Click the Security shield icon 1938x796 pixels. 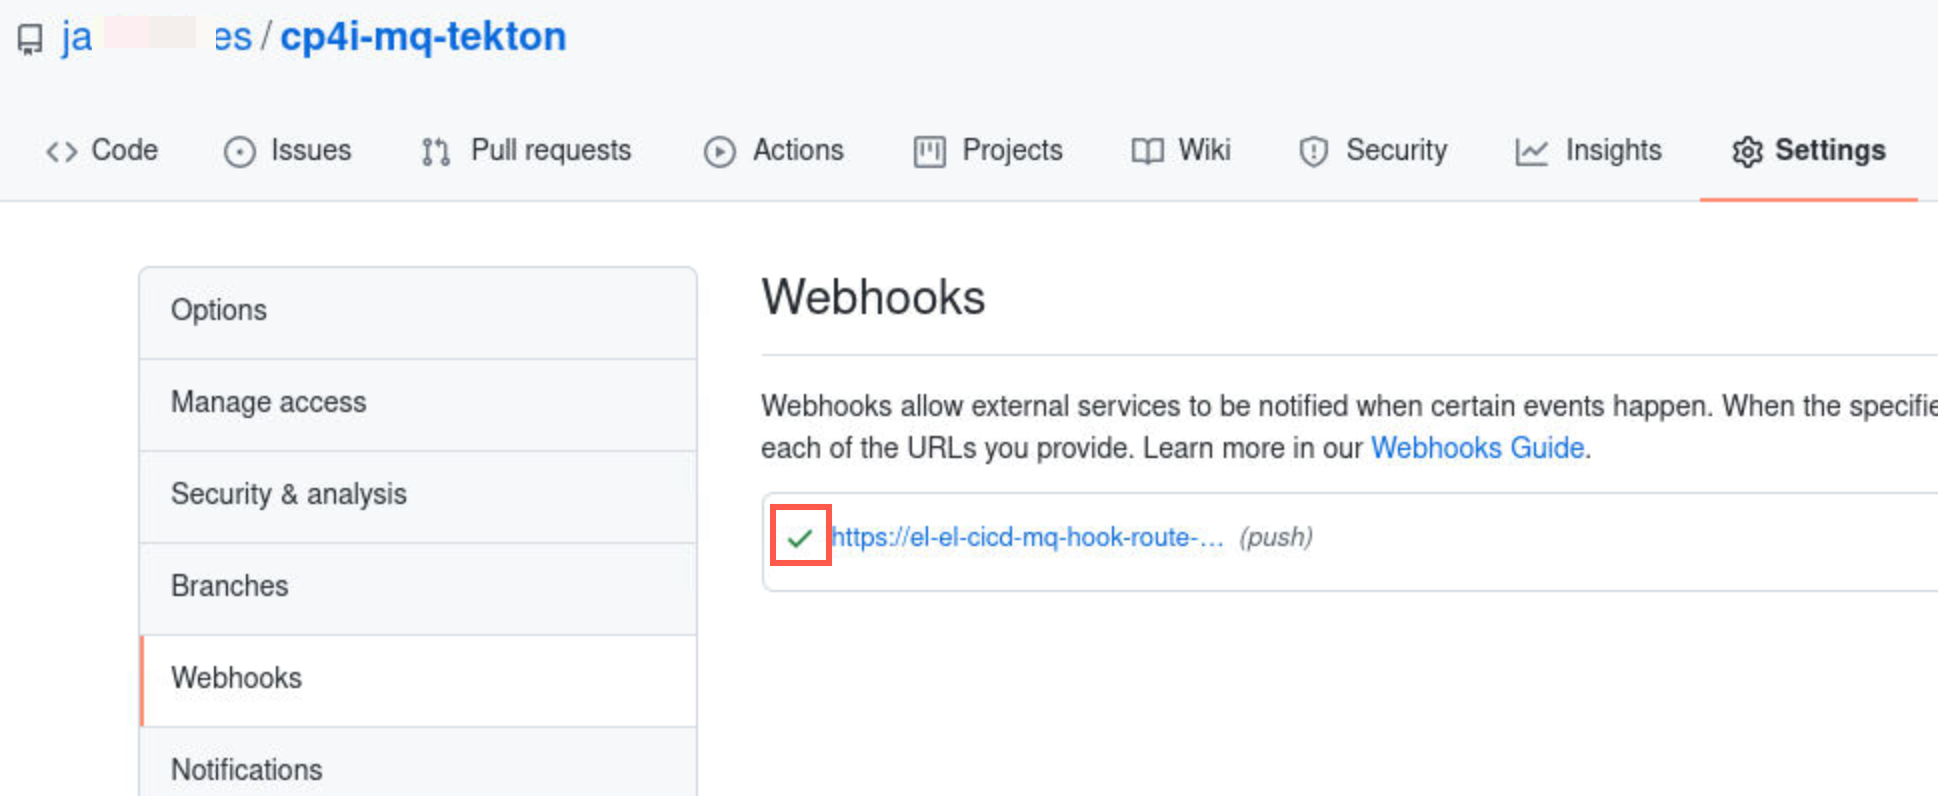point(1313,151)
